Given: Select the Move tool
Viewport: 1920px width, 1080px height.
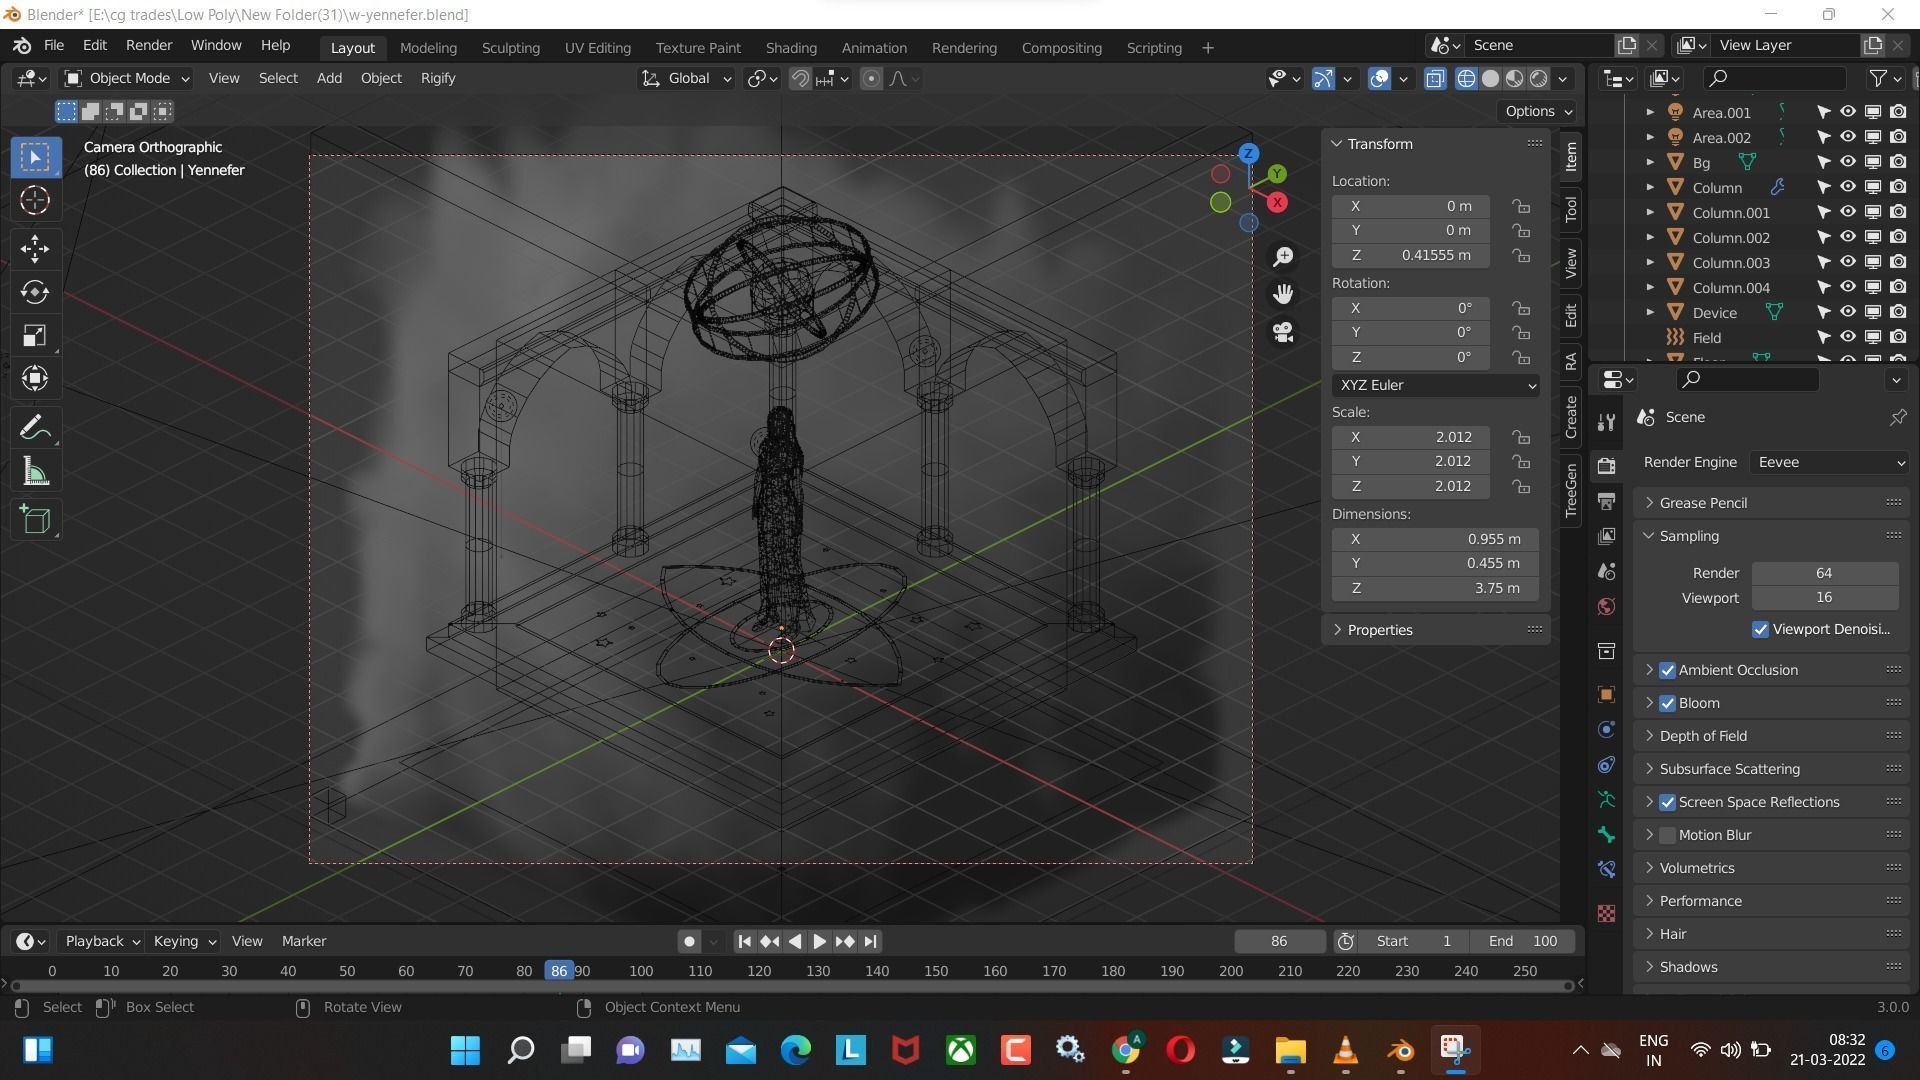Looking at the screenshot, I should click(34, 248).
